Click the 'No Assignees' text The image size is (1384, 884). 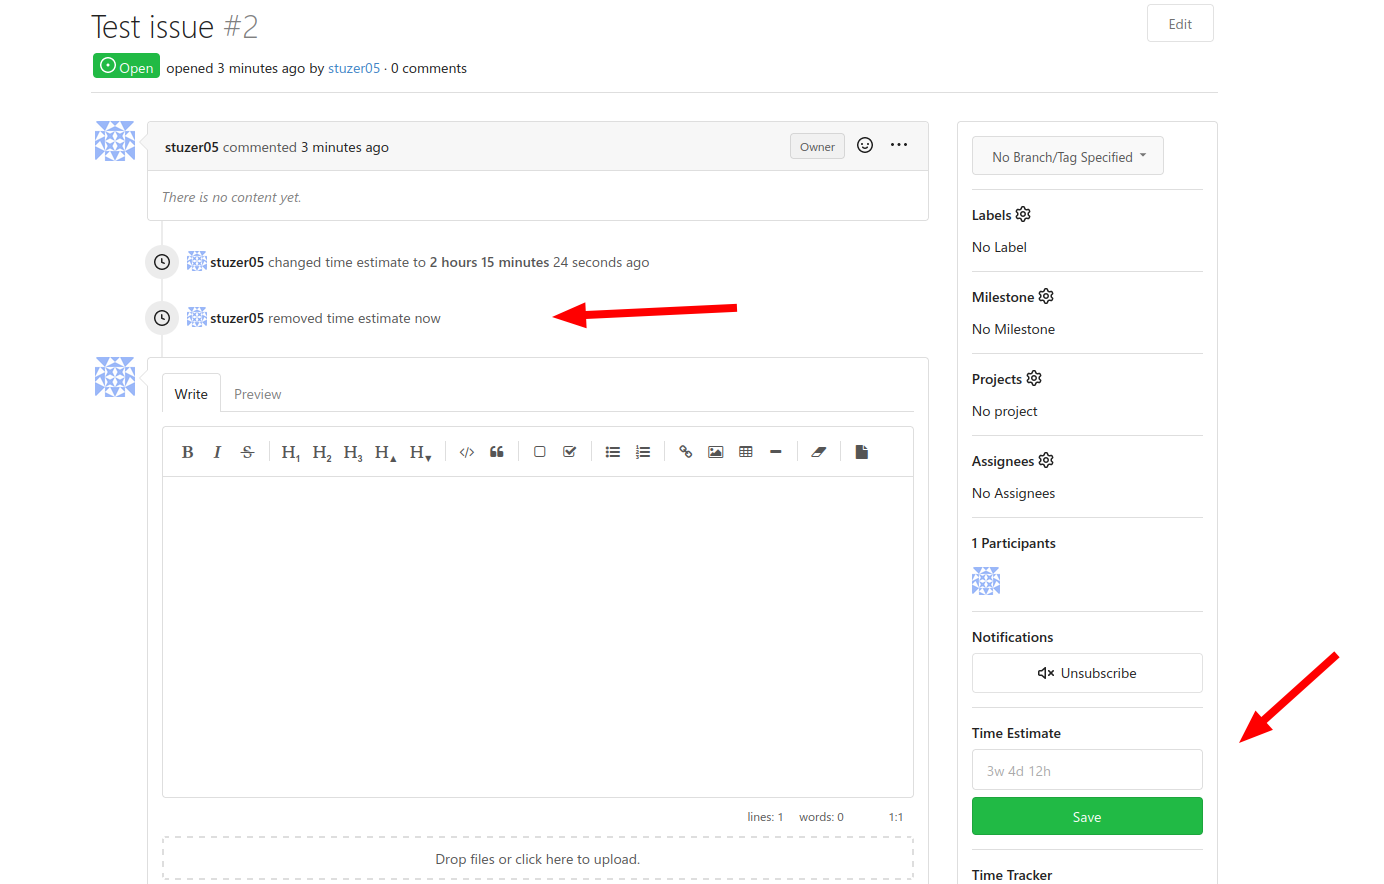coord(1013,493)
